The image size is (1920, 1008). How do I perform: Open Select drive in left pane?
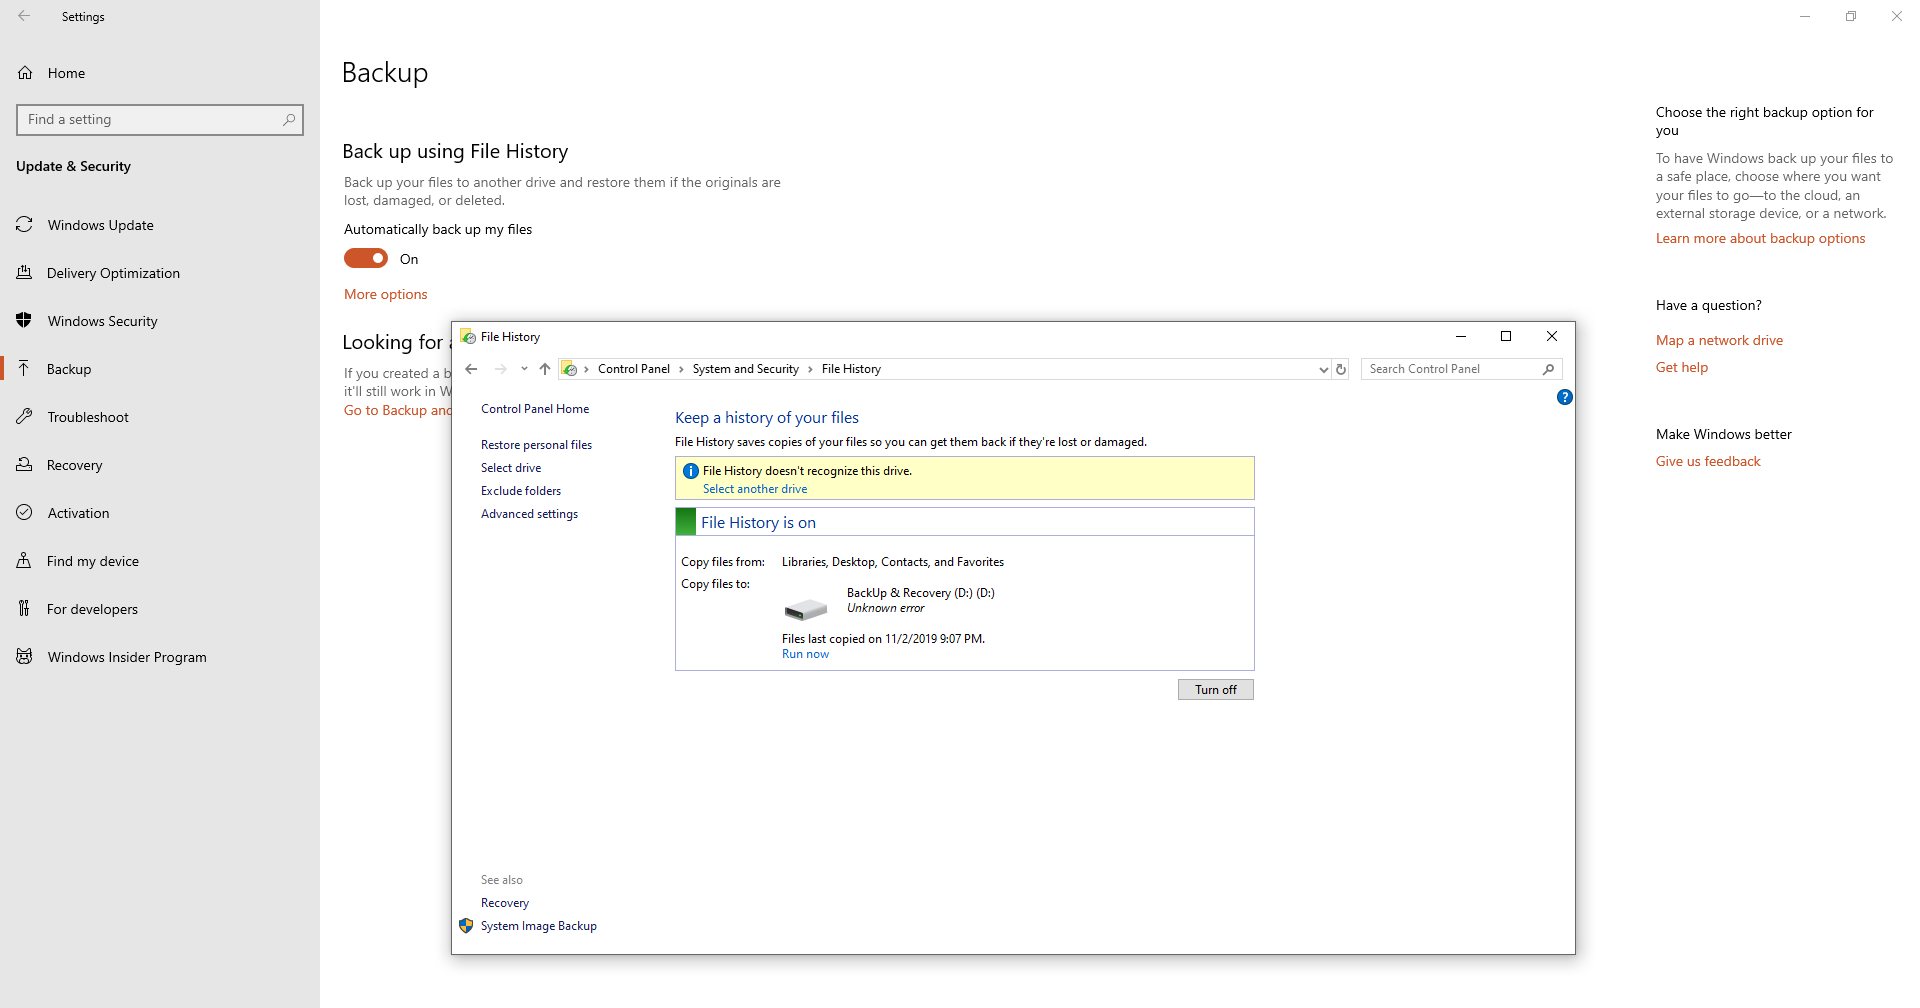[x=511, y=468]
